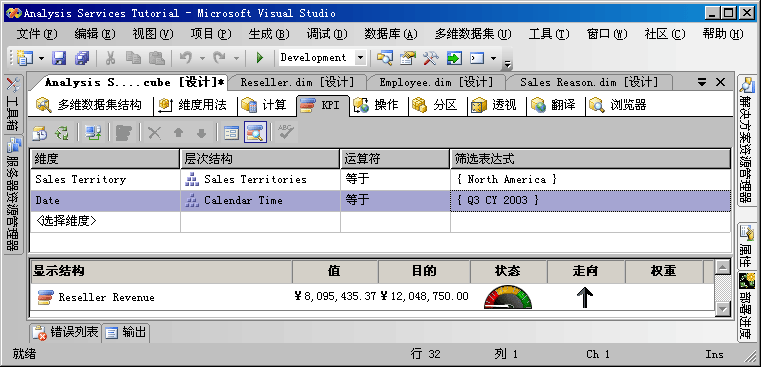Save the current file via floppy icon
This screenshot has height=367, width=761.
click(59, 58)
